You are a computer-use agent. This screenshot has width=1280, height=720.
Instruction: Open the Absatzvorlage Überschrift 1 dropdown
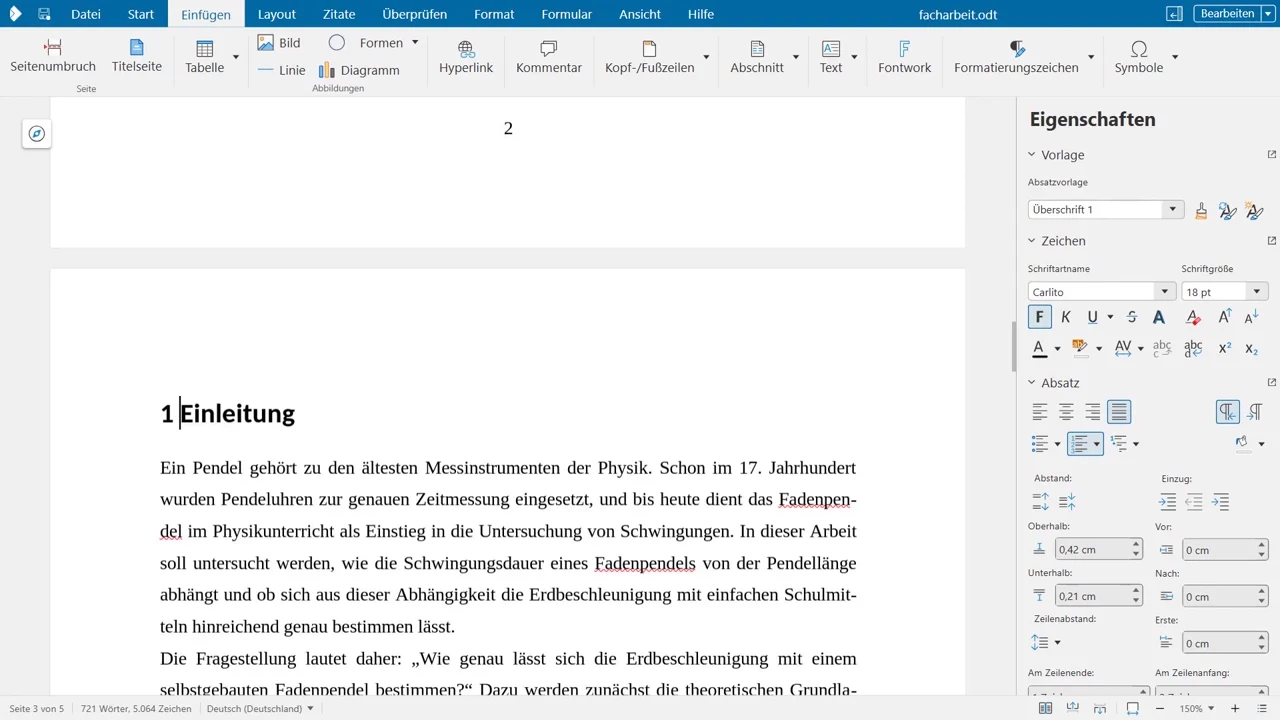pyautogui.click(x=1172, y=210)
